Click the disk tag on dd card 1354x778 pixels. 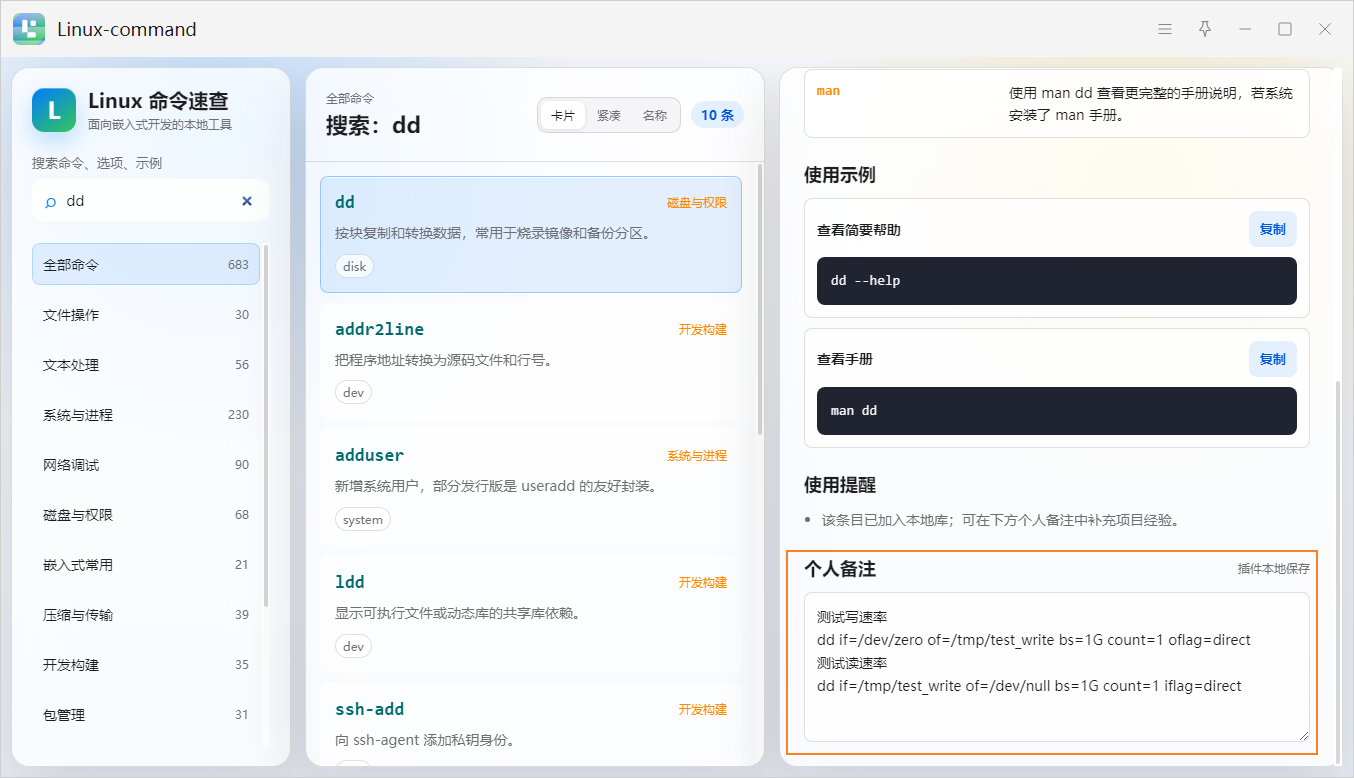tap(355, 267)
